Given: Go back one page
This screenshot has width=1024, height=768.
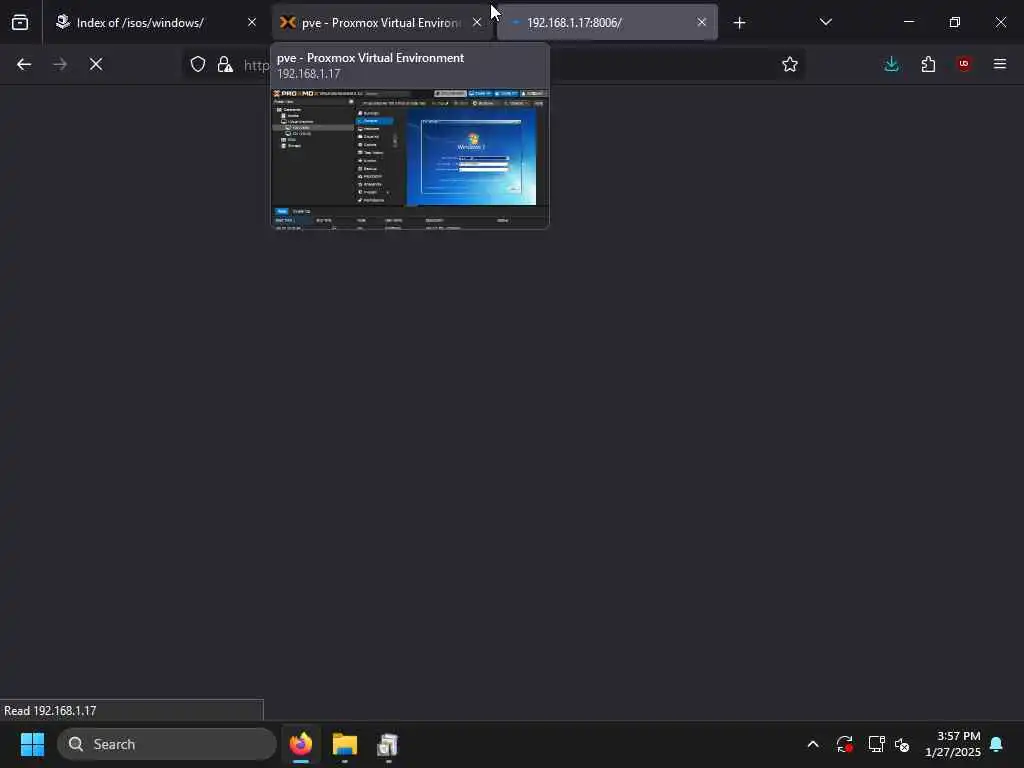Looking at the screenshot, I should pos(24,64).
